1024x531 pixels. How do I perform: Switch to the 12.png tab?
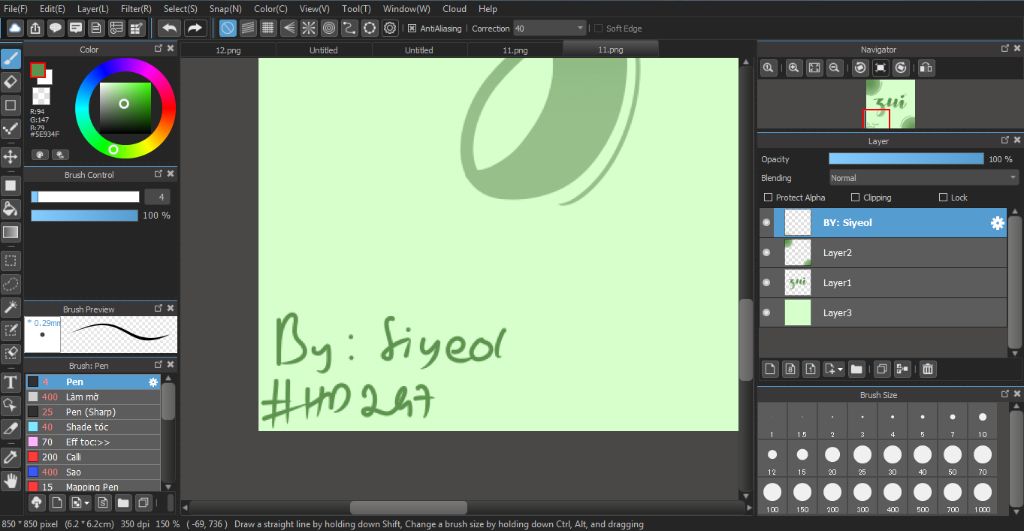(228, 50)
